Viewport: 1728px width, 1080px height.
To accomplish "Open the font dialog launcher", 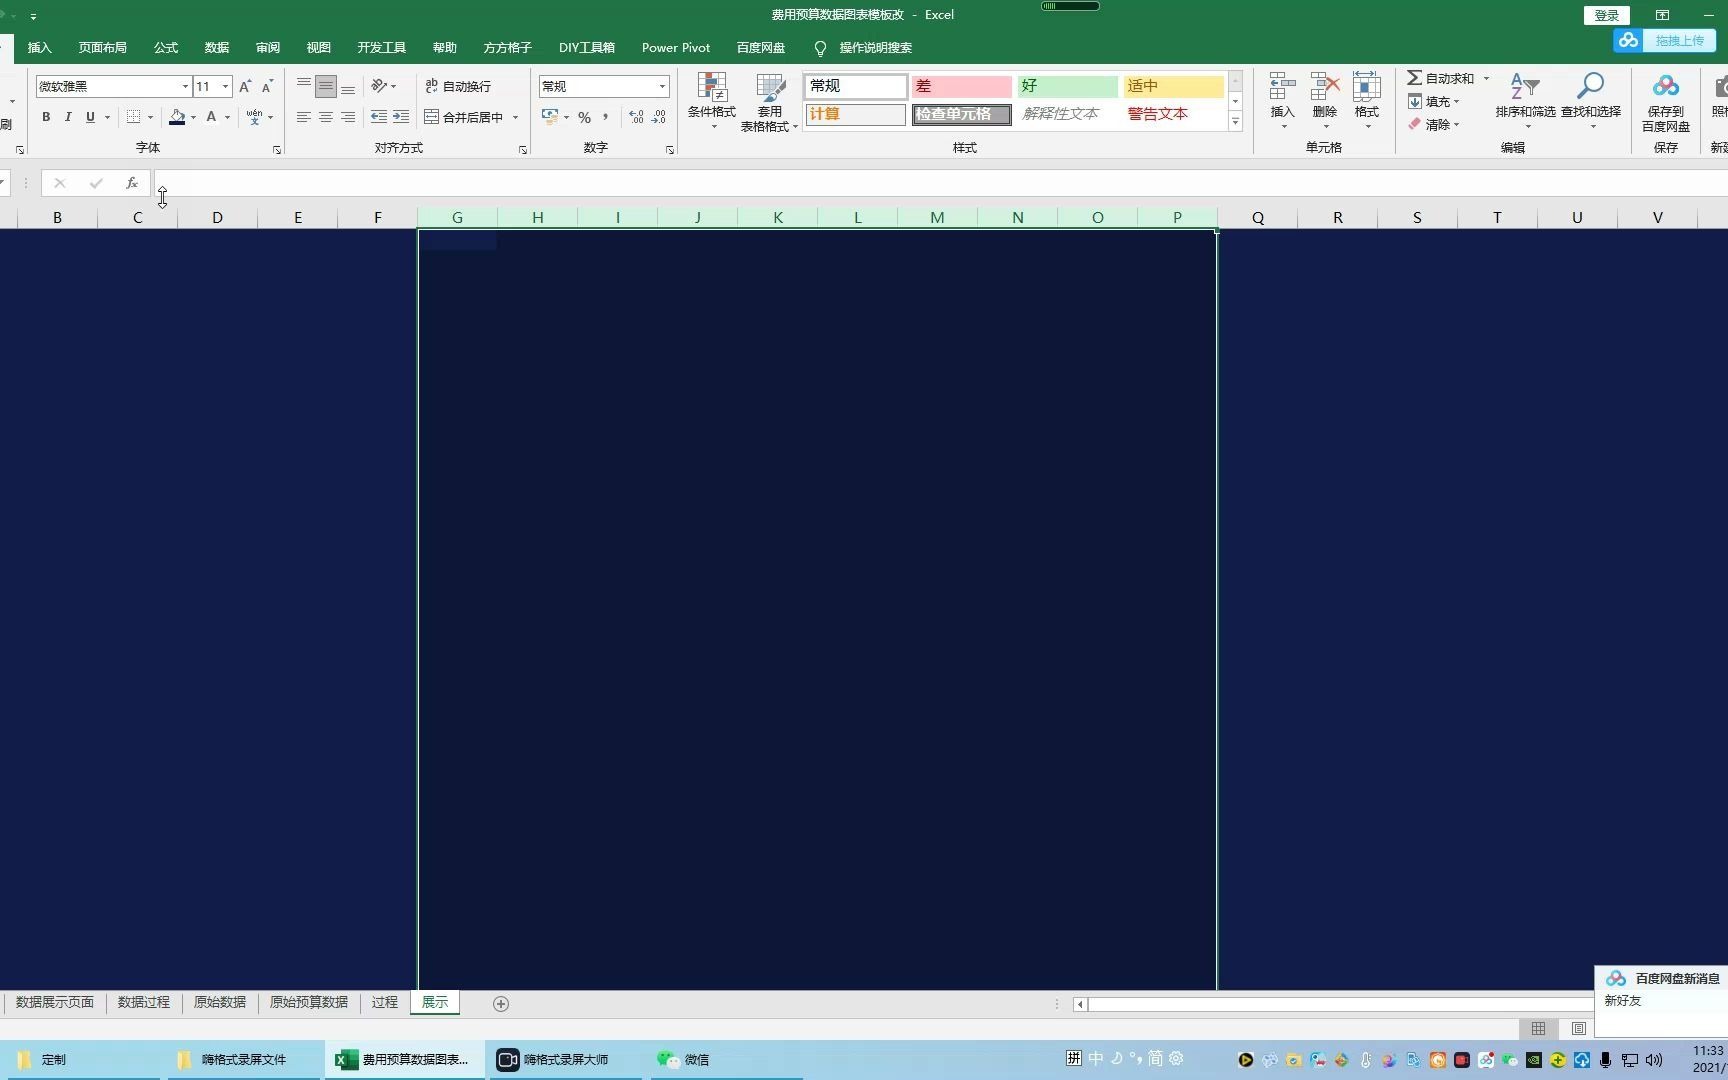I will pyautogui.click(x=277, y=150).
